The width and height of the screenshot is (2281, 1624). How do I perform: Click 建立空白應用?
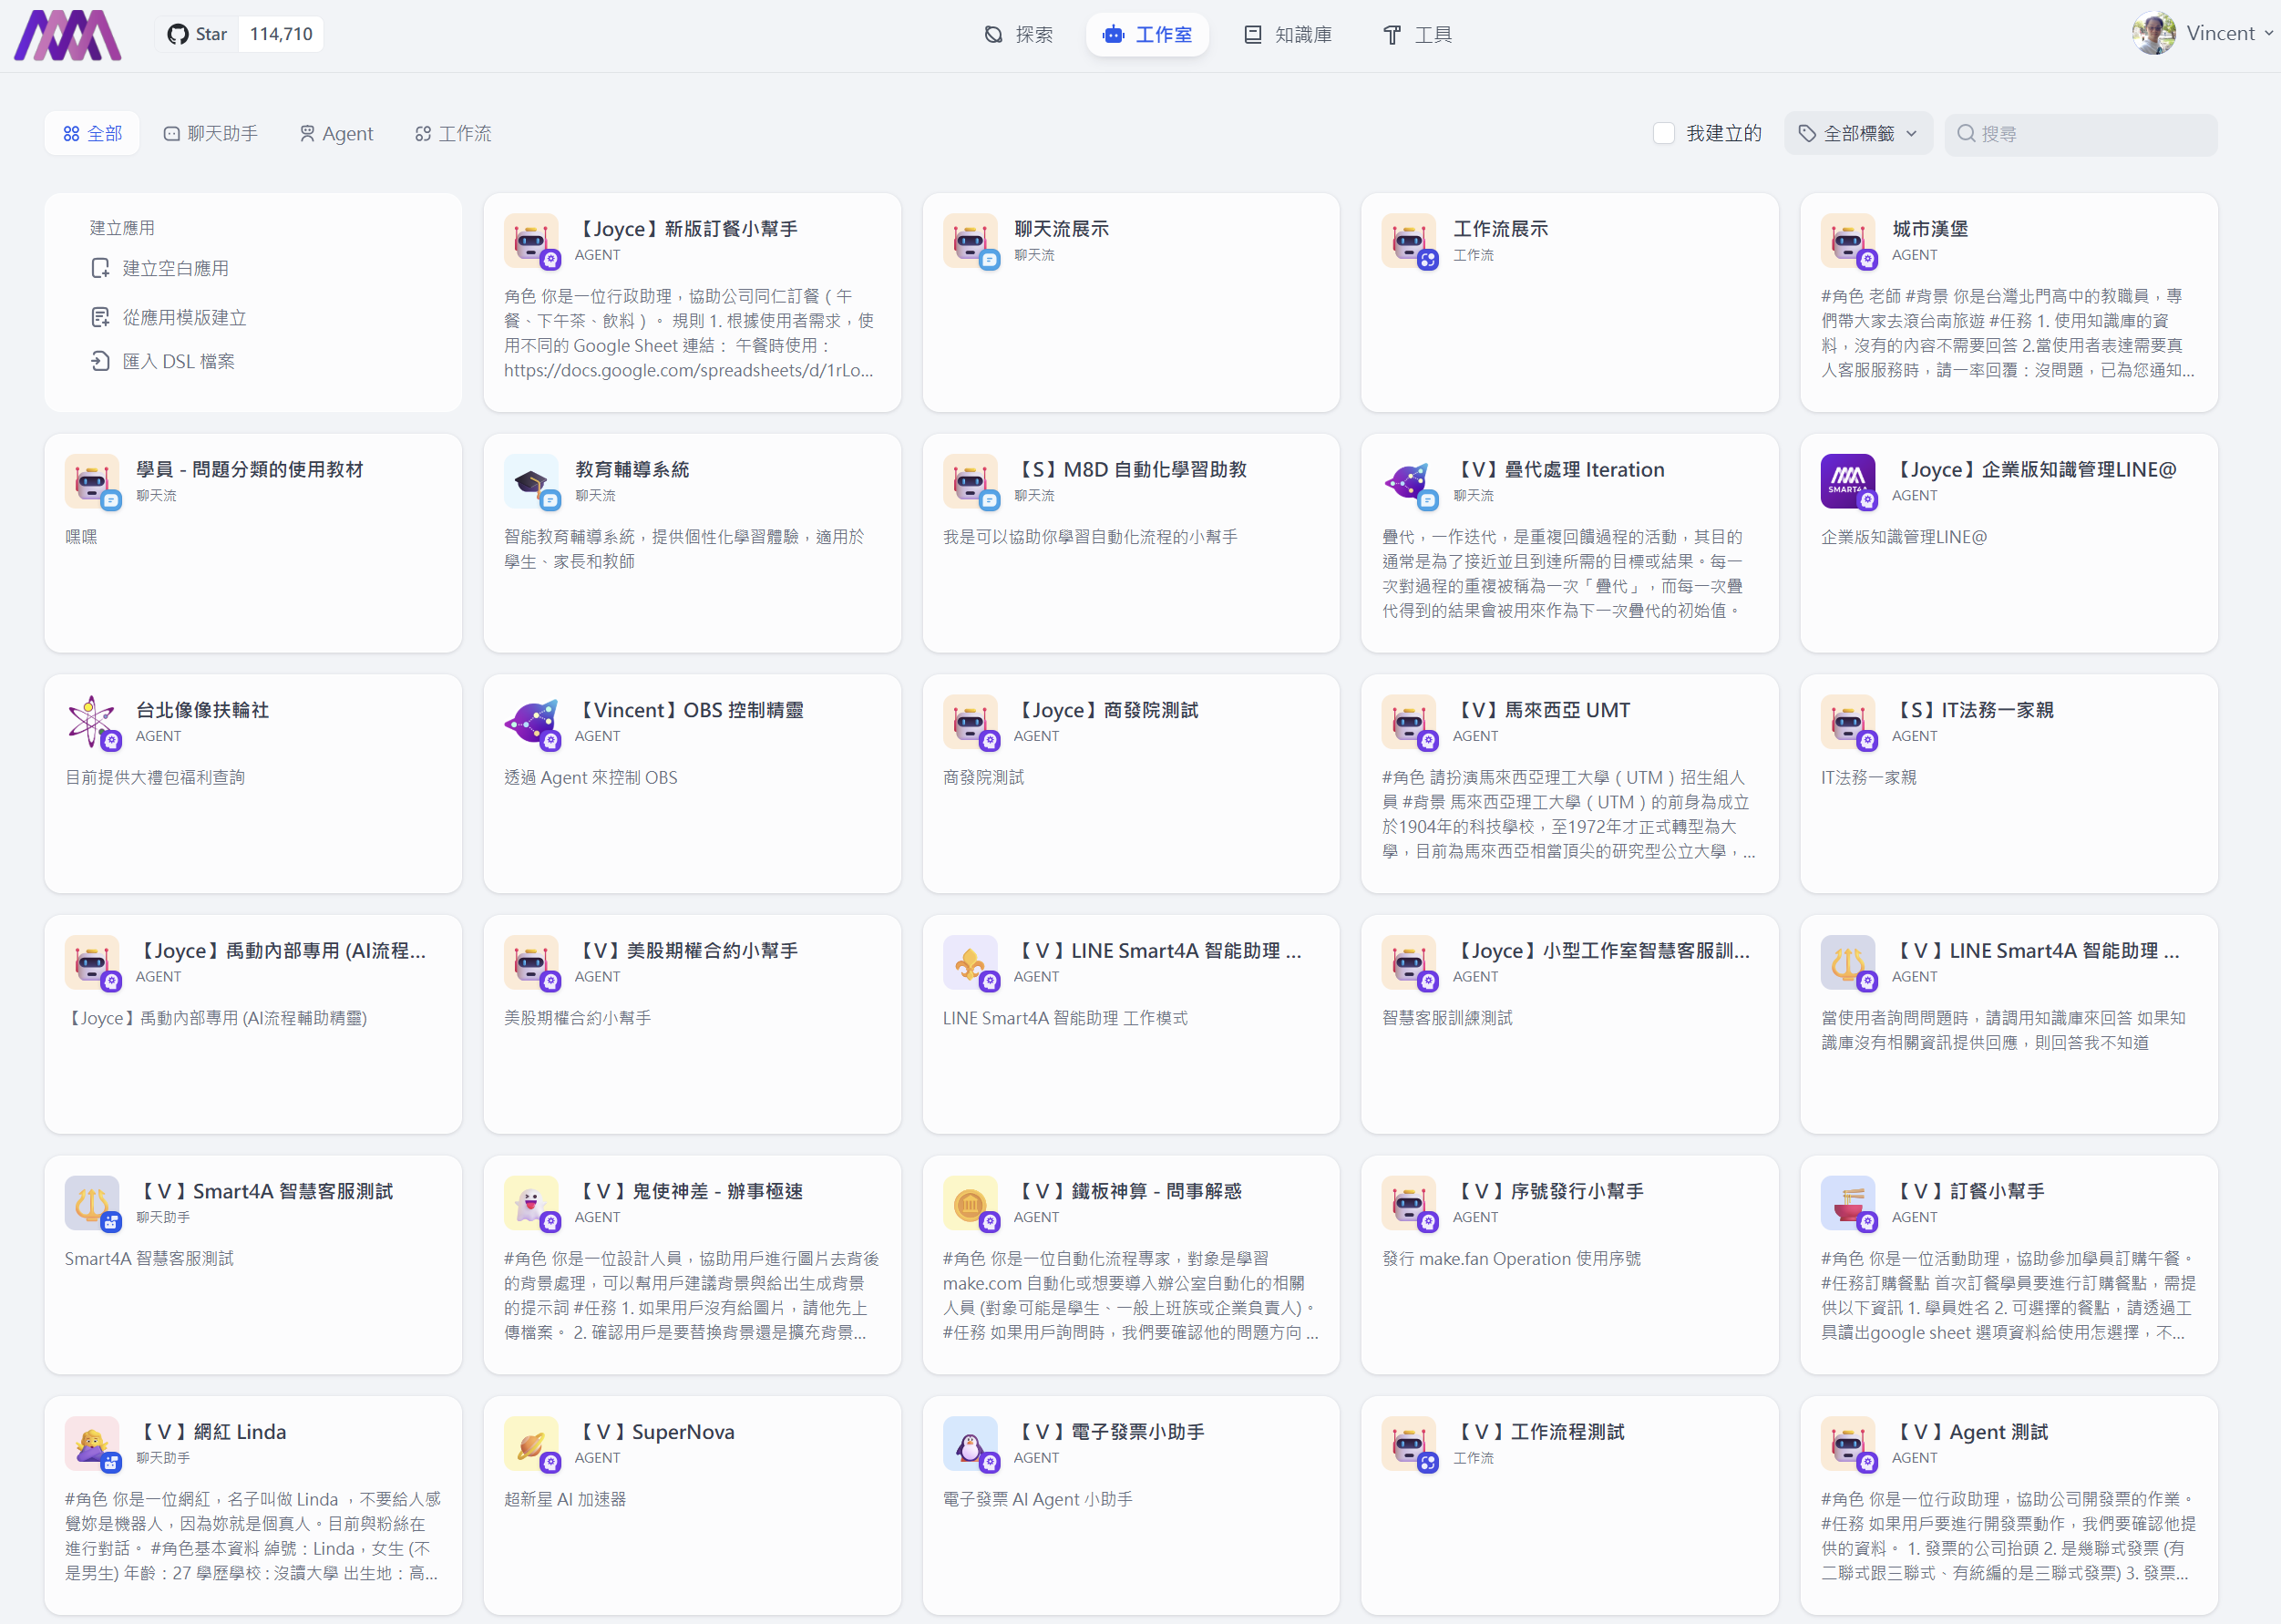coord(175,268)
